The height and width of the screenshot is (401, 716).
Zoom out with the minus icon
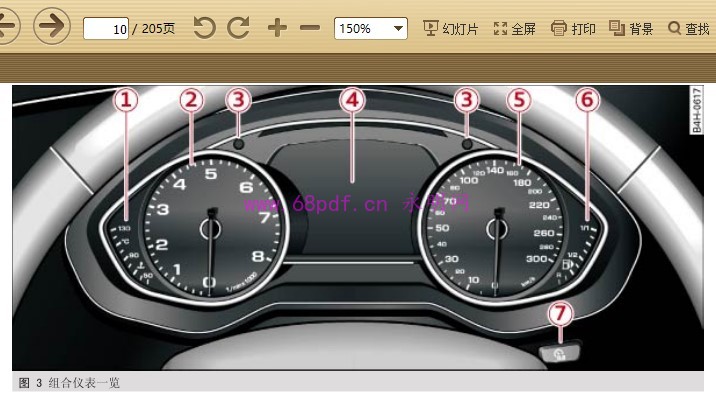(310, 28)
